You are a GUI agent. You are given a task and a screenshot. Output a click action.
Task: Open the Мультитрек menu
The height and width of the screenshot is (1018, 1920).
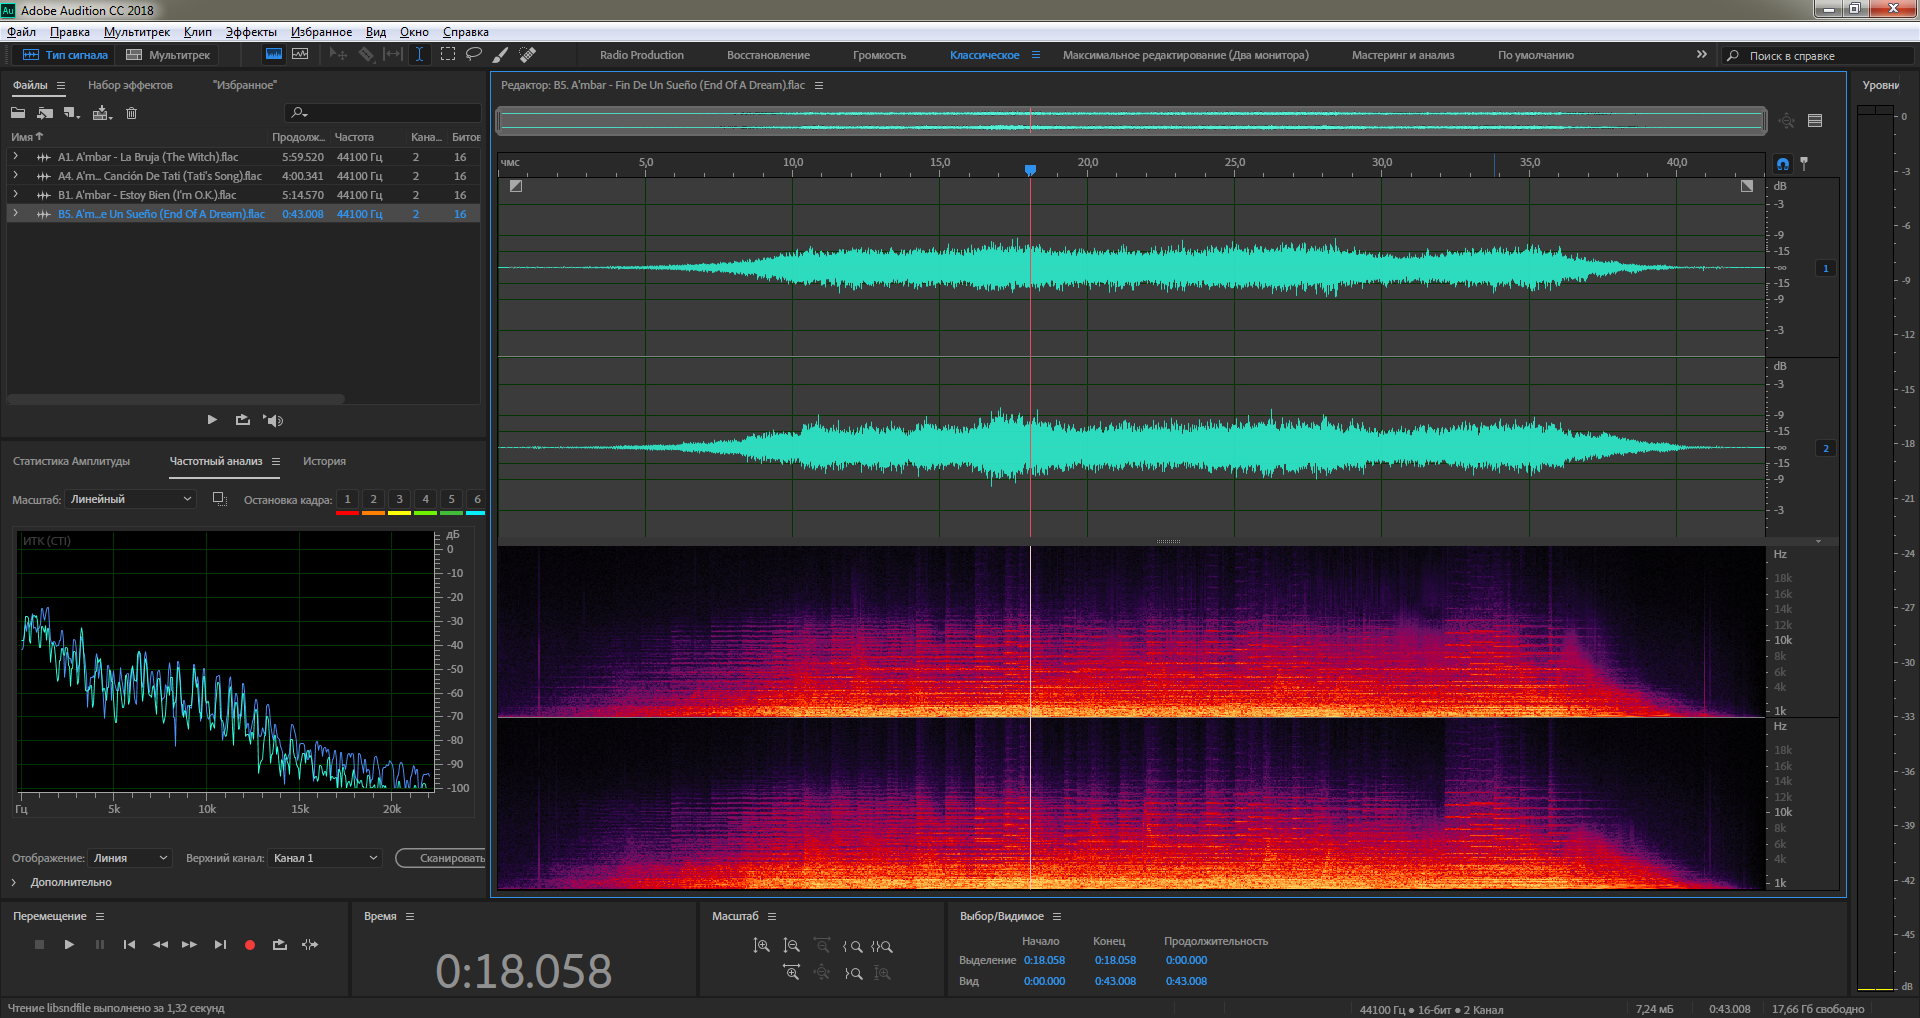tap(137, 32)
